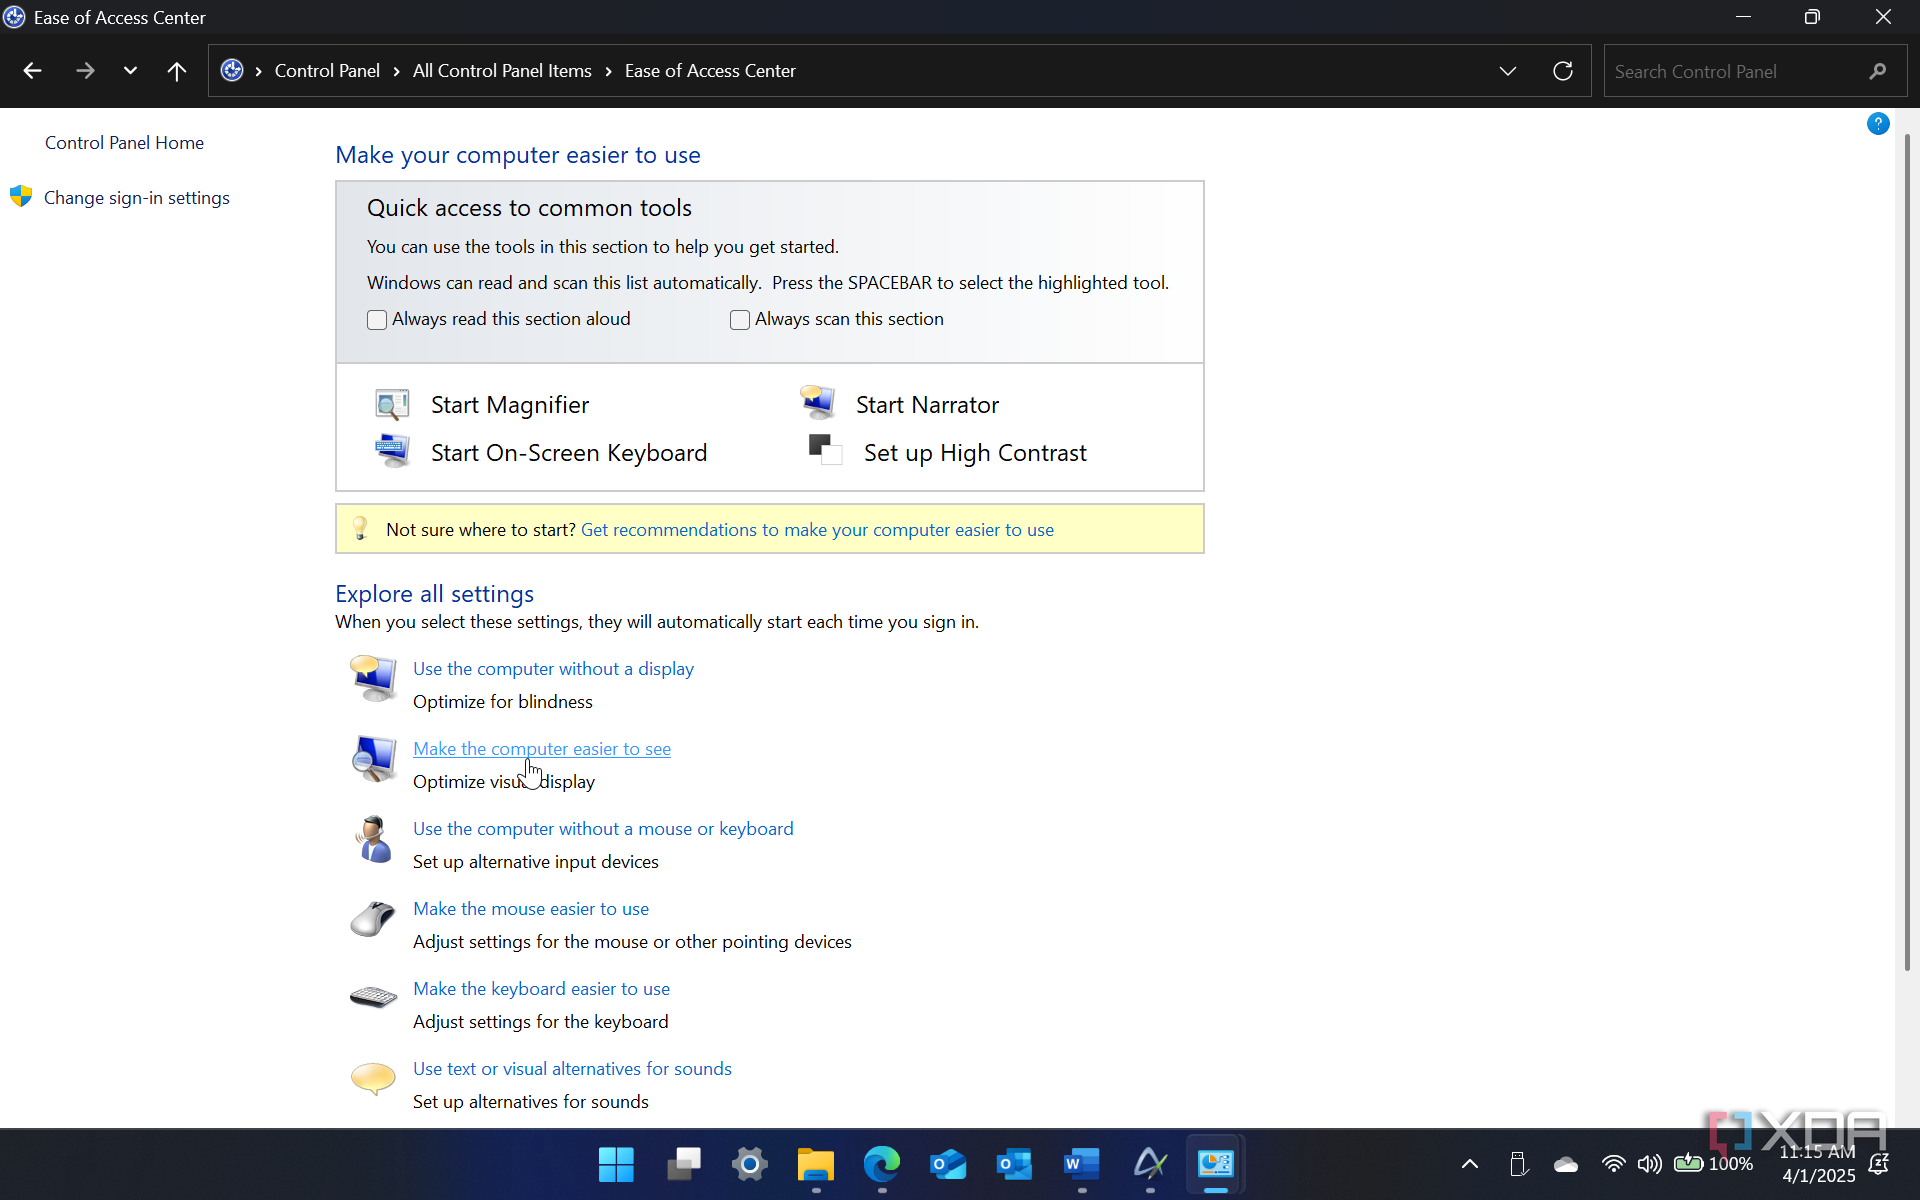Open Make the mouse easier to use
1920x1200 pixels.
click(531, 909)
